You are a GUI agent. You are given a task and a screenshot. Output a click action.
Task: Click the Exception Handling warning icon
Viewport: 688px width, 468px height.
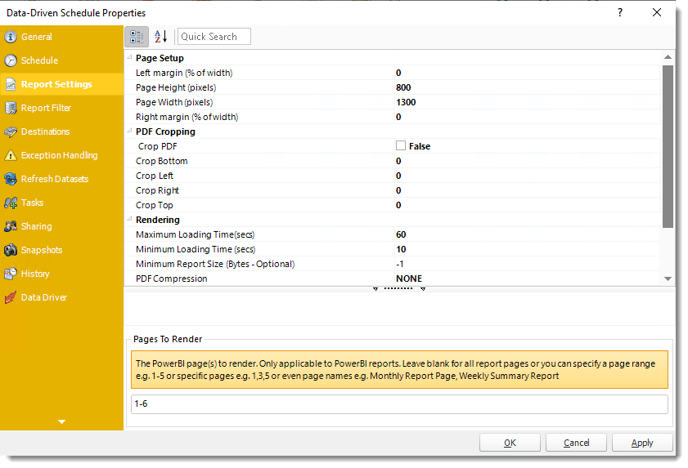(x=11, y=155)
